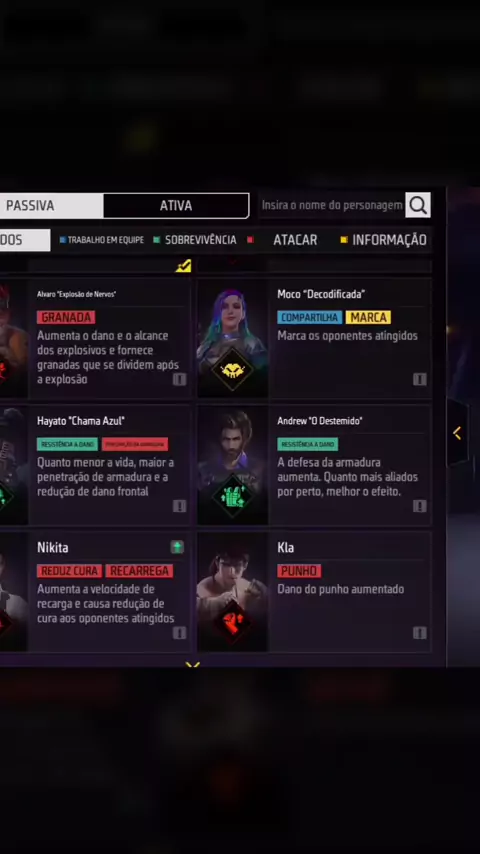Select the Moco character portrait

pos(232,338)
